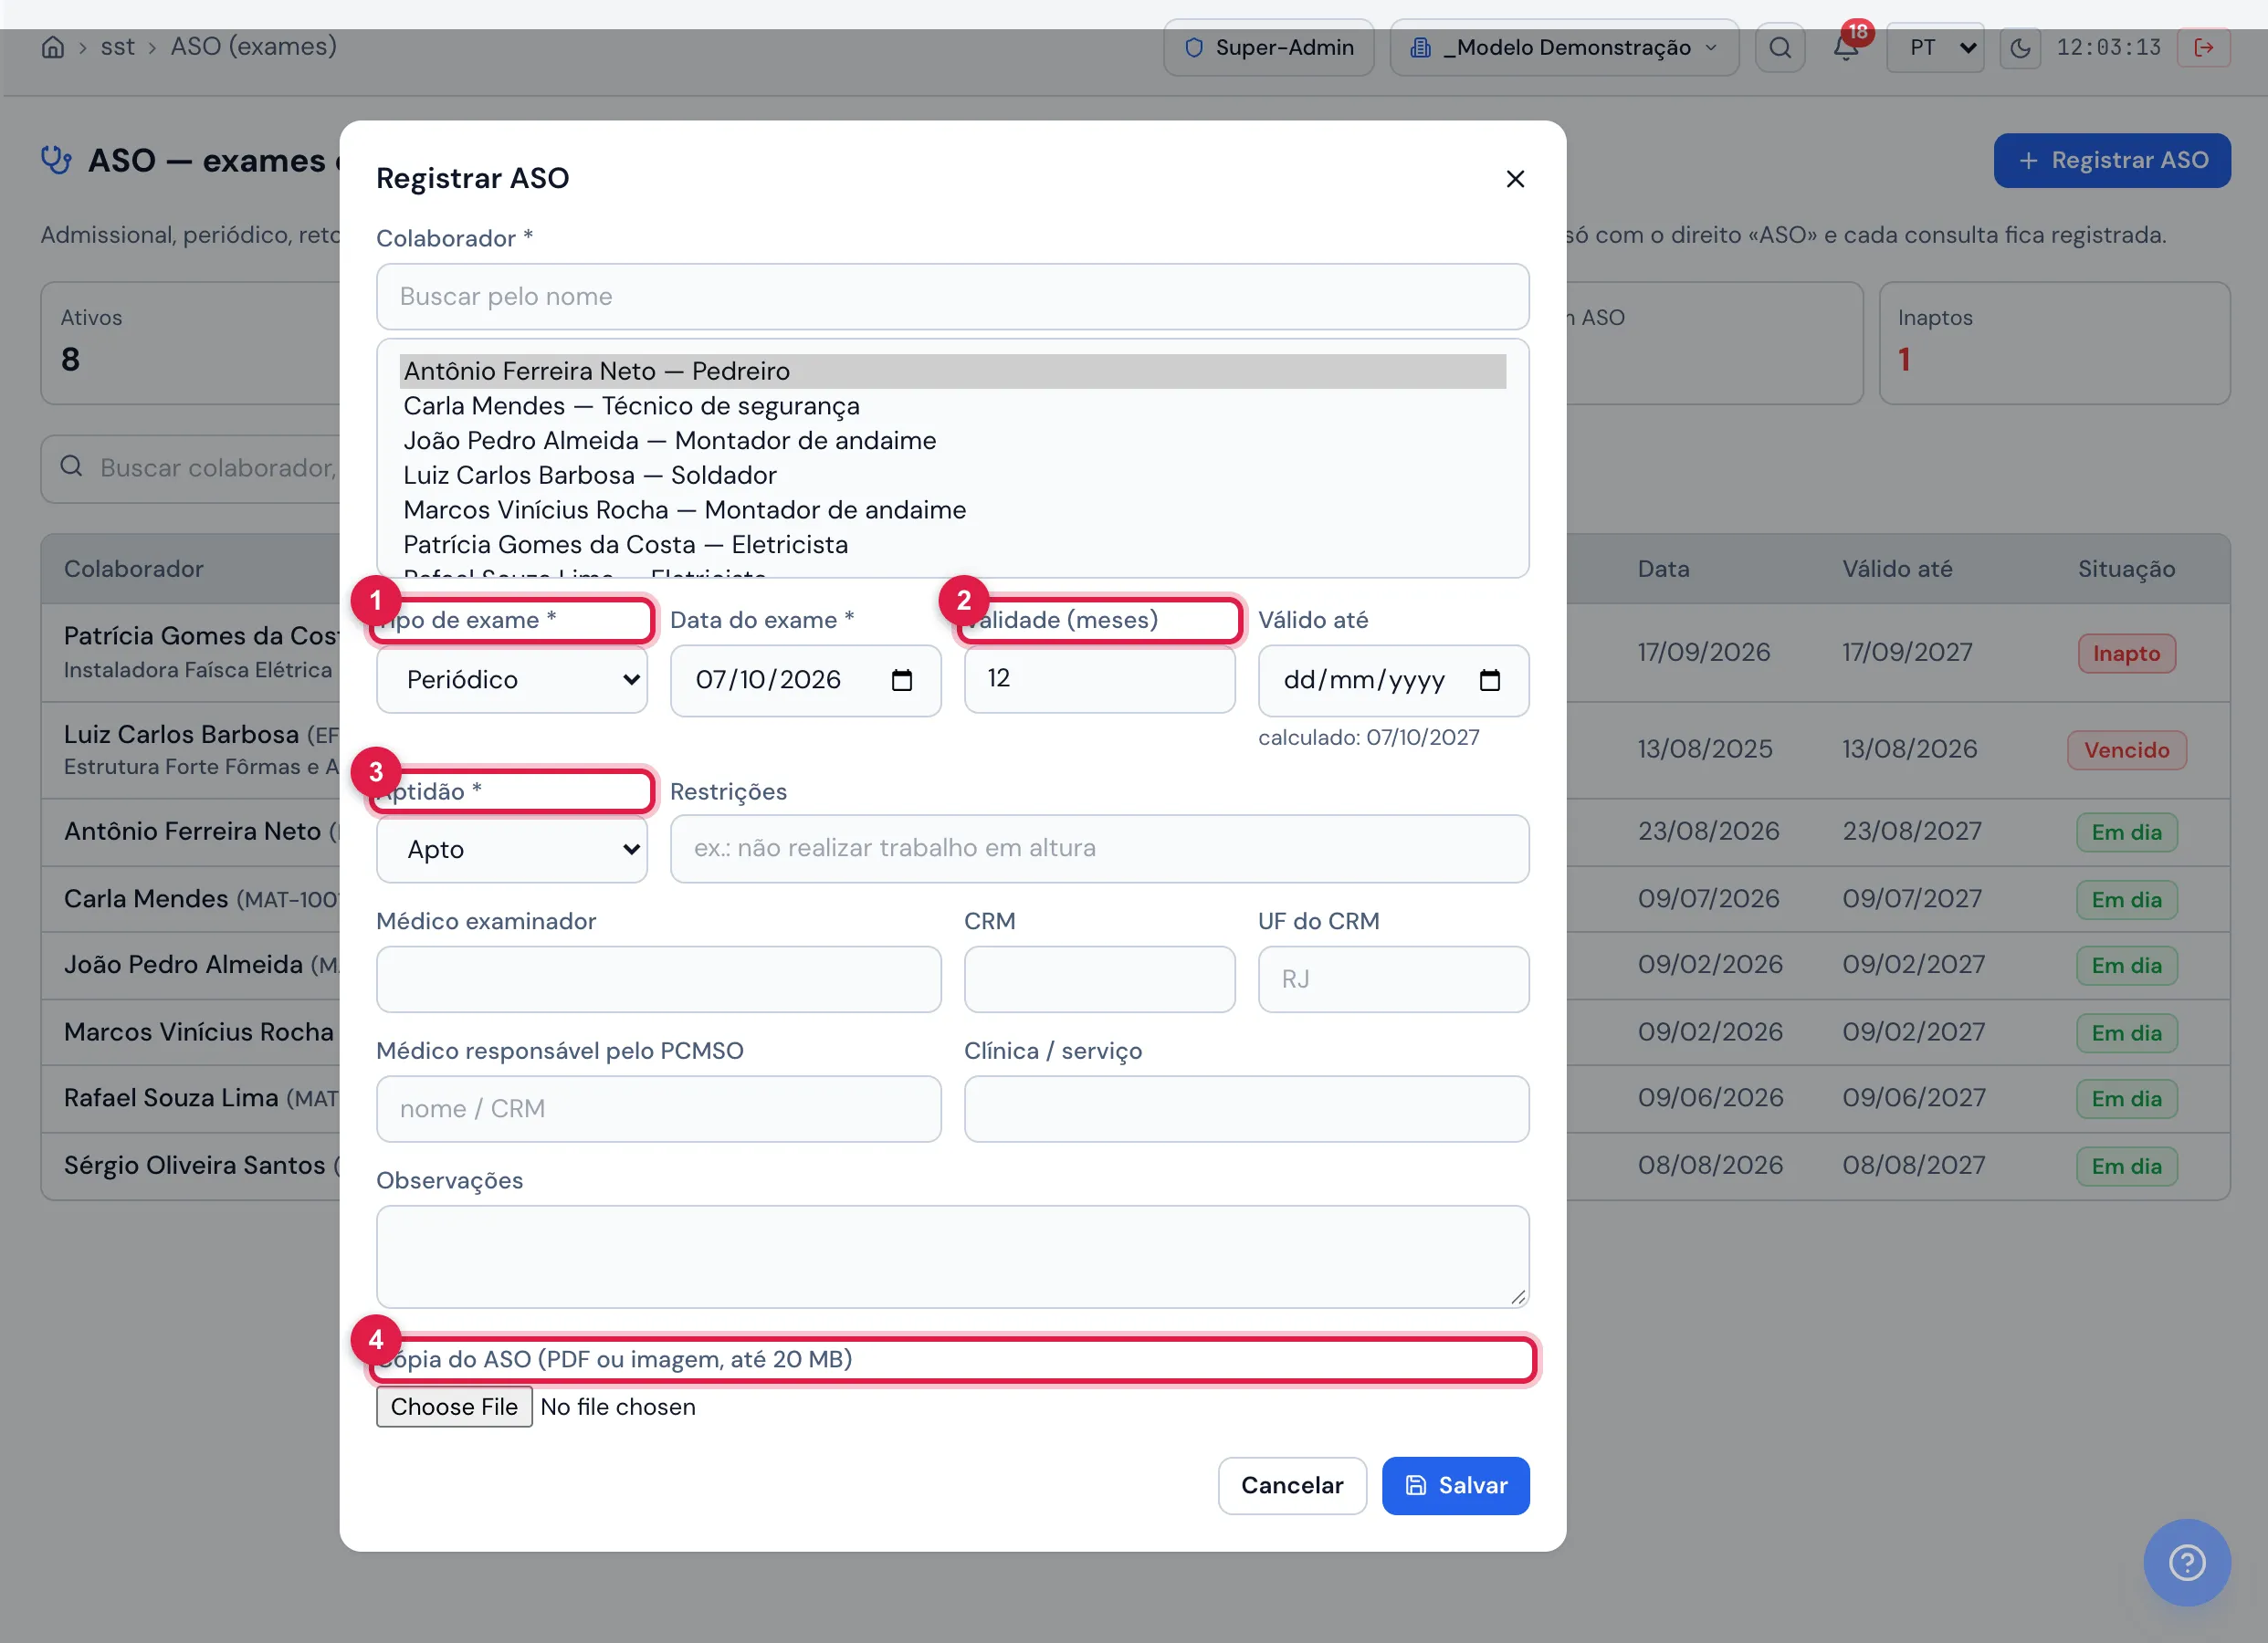
Task: Click the Inaptos summary card
Action: pyautogui.click(x=2054, y=343)
